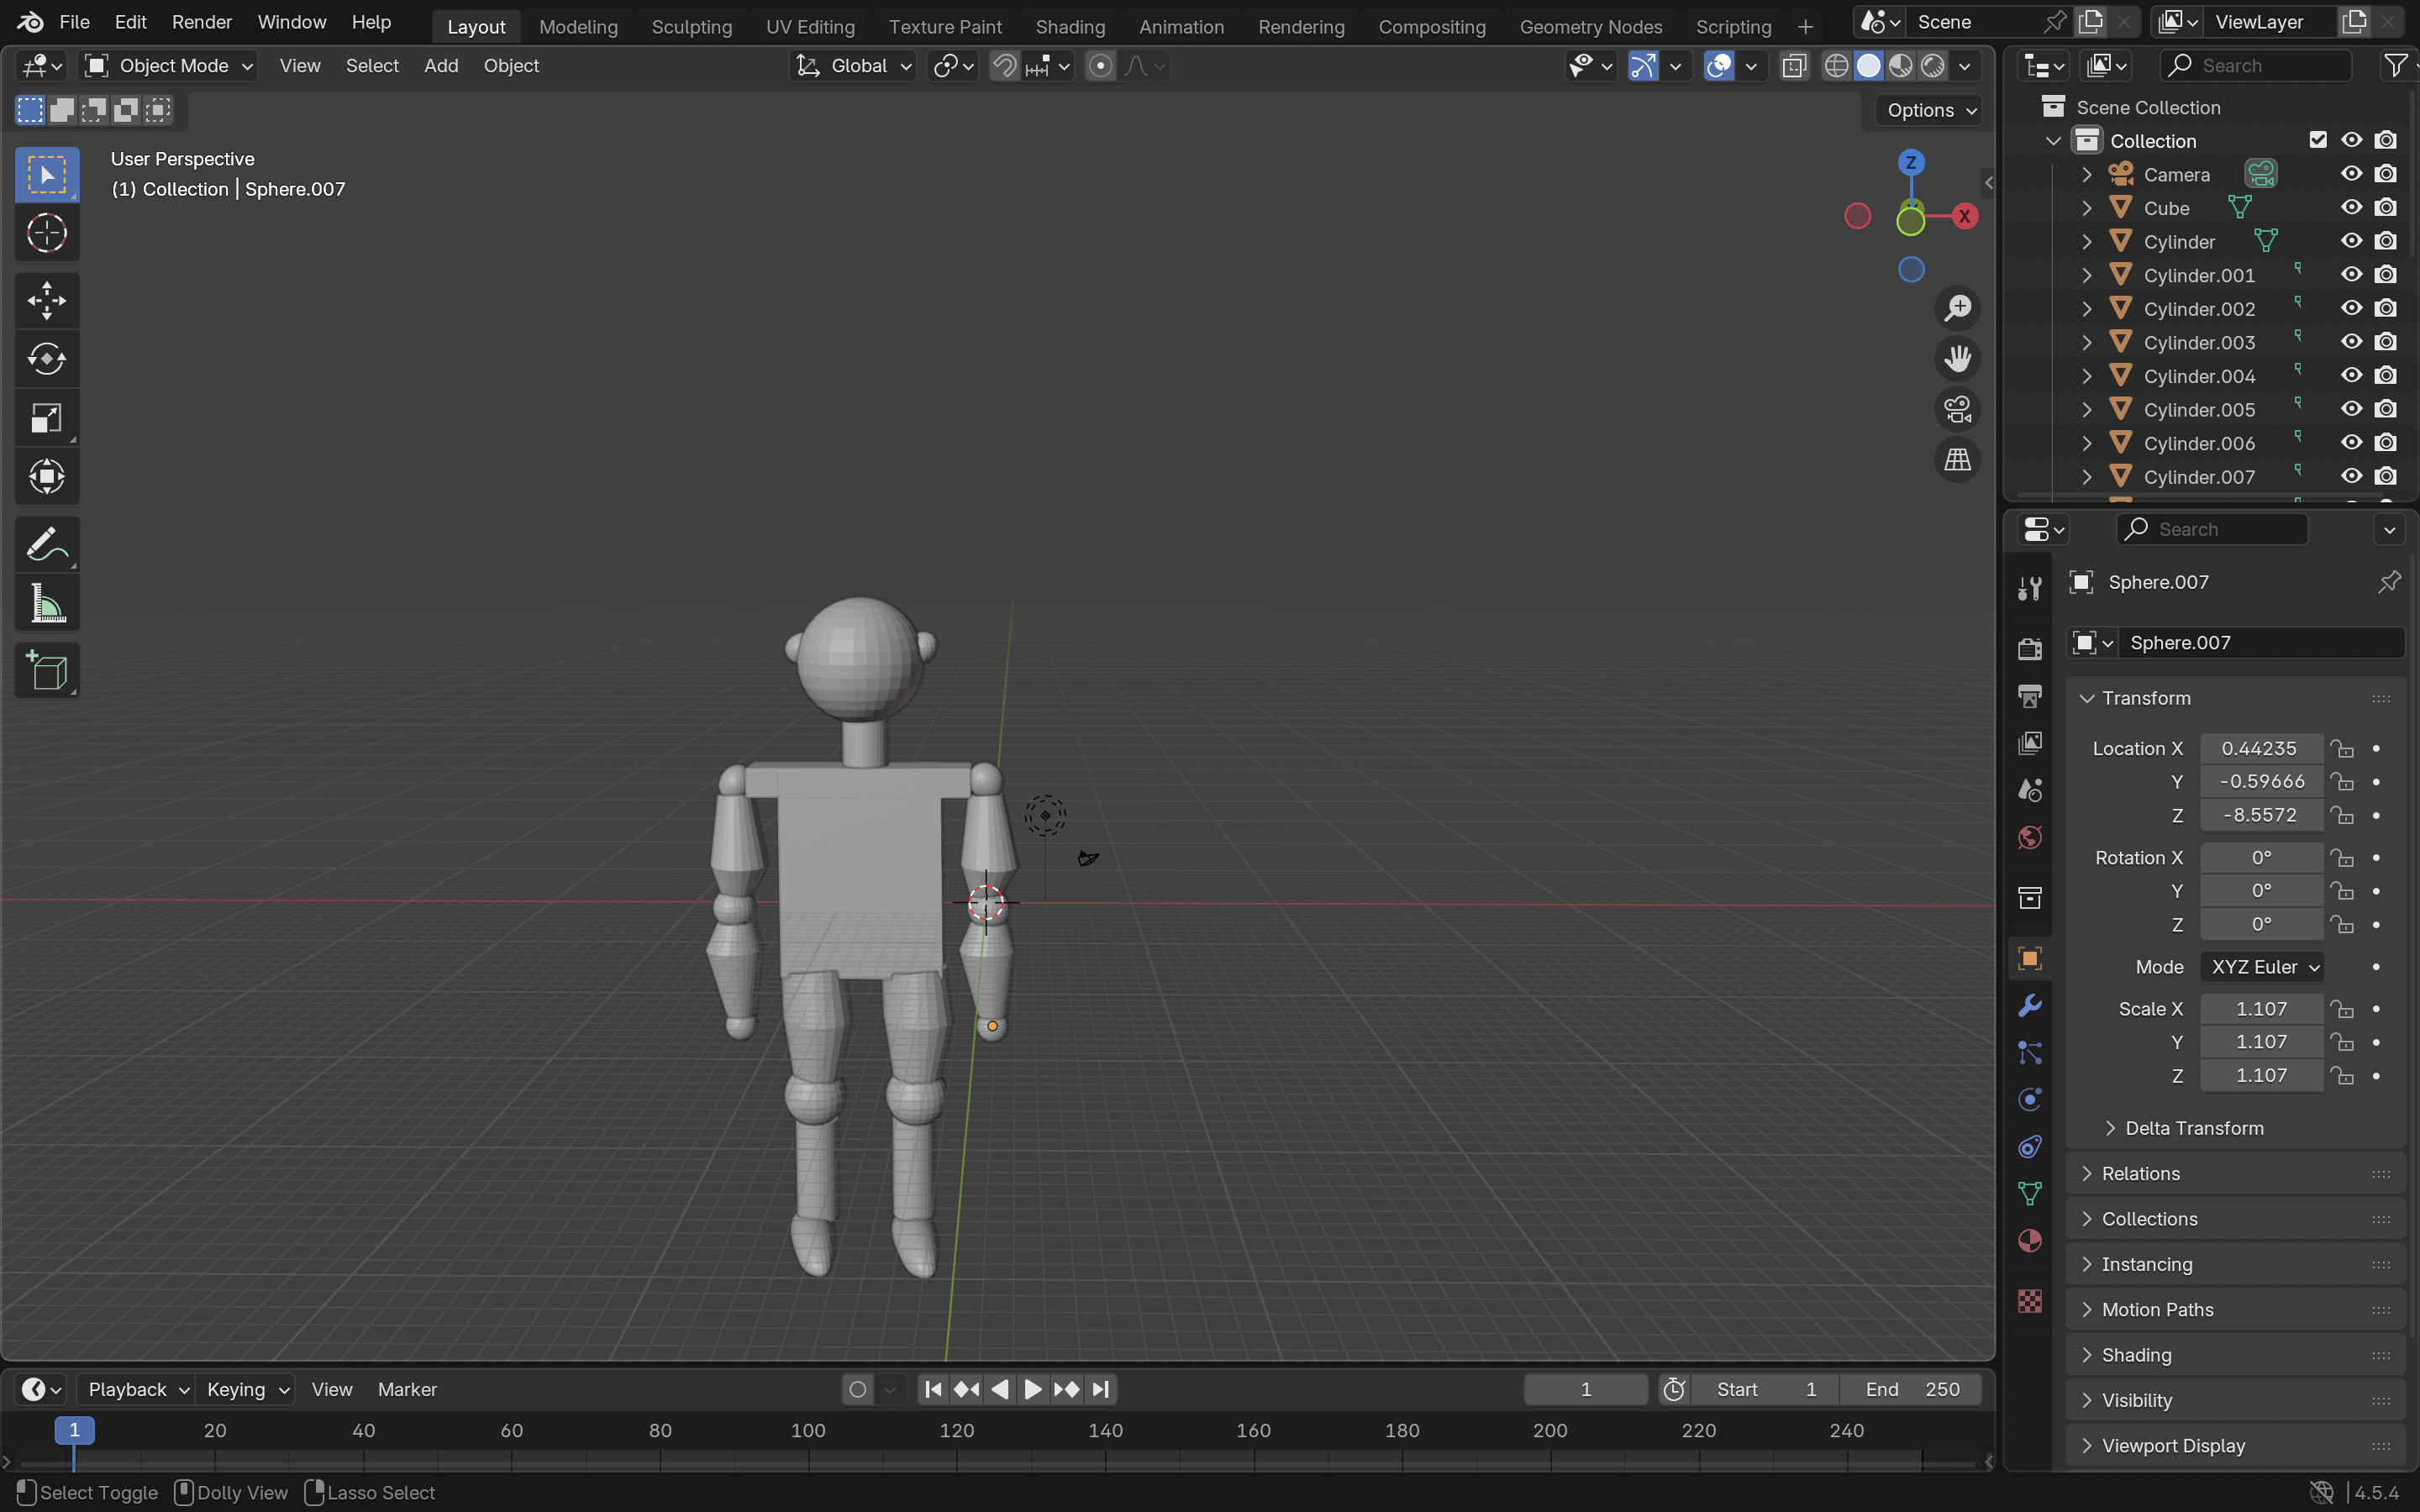This screenshot has width=2420, height=1512.
Task: Open the Modifiers wrench properties tab
Action: pos(2029,1006)
